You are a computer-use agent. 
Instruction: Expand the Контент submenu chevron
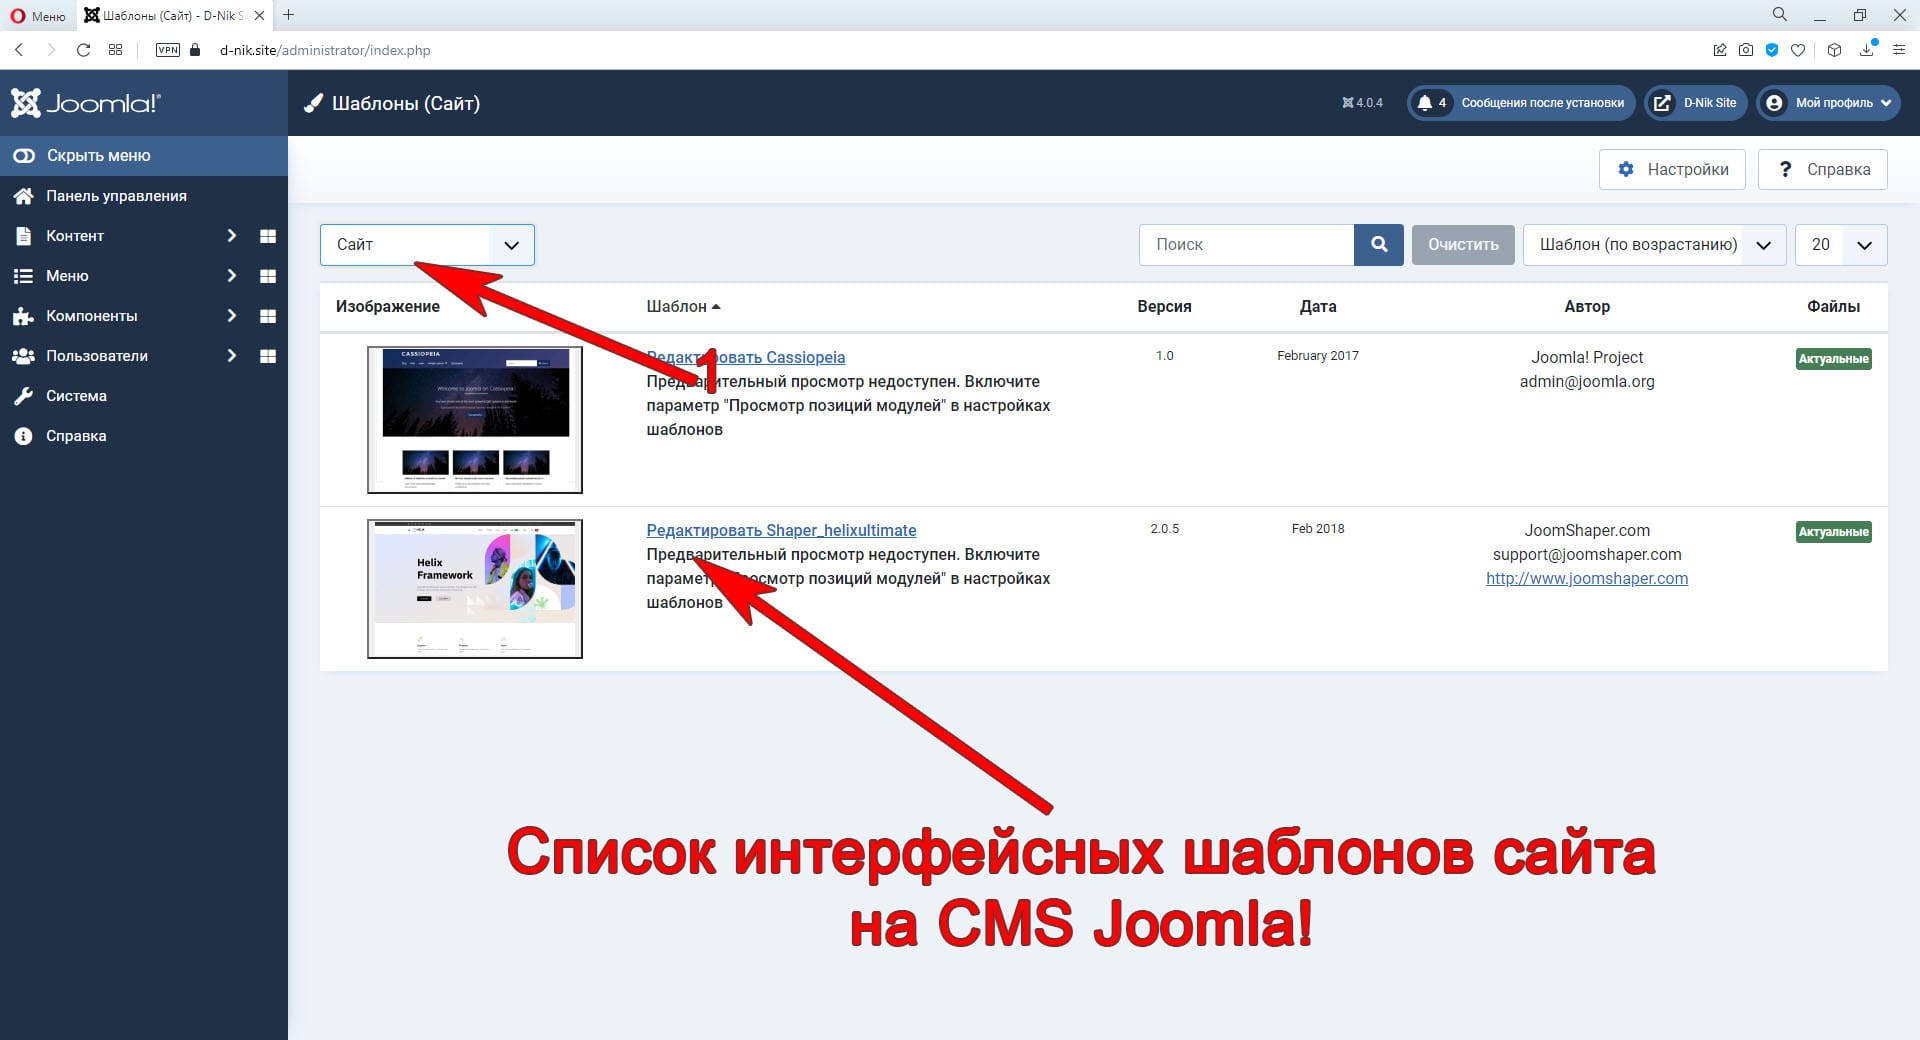(x=232, y=236)
